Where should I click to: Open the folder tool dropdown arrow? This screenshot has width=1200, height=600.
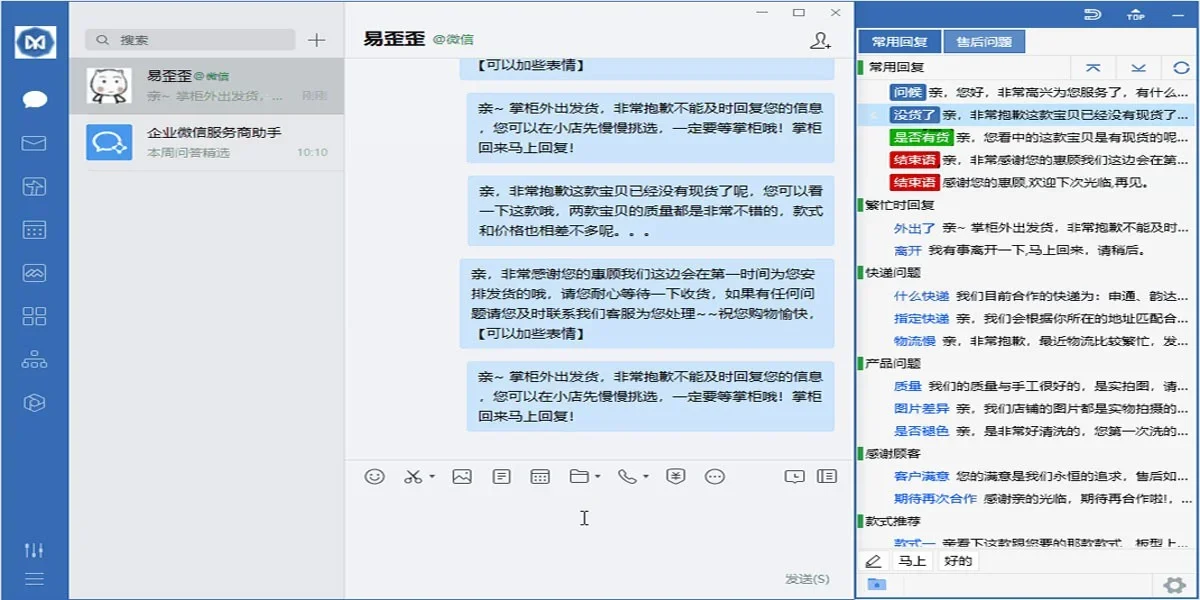click(x=597, y=477)
